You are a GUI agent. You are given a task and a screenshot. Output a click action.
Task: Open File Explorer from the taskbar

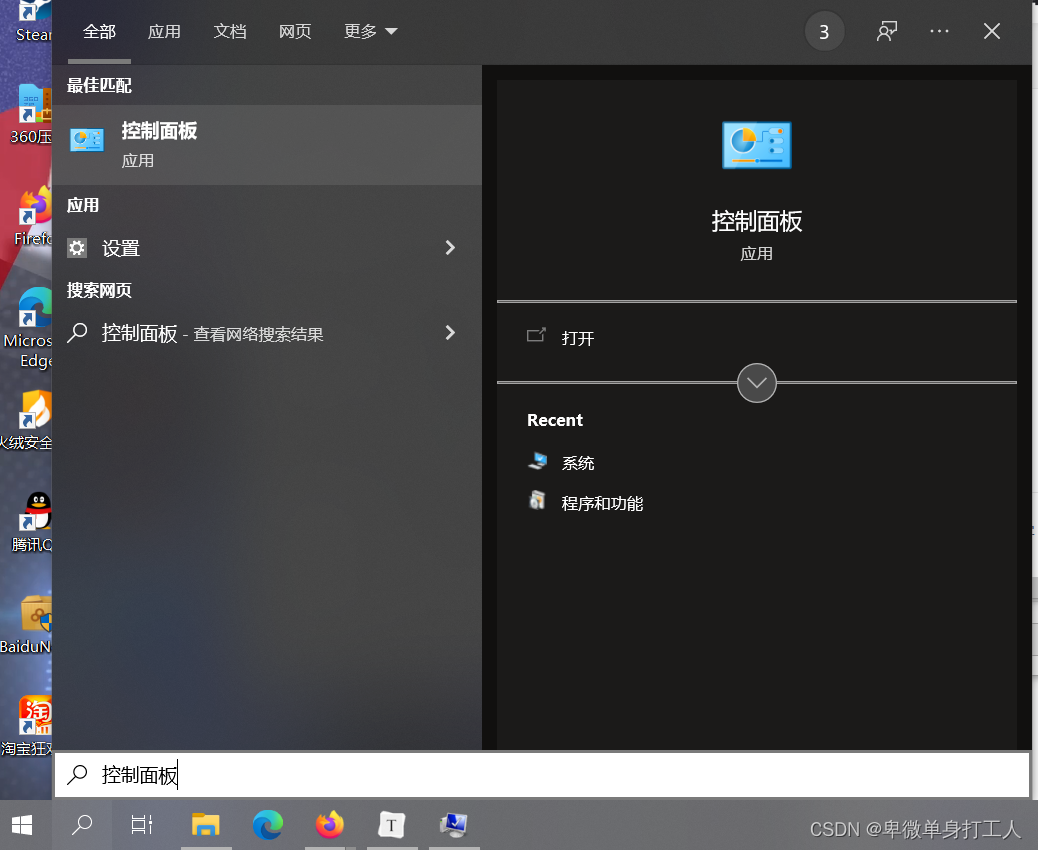[205, 825]
